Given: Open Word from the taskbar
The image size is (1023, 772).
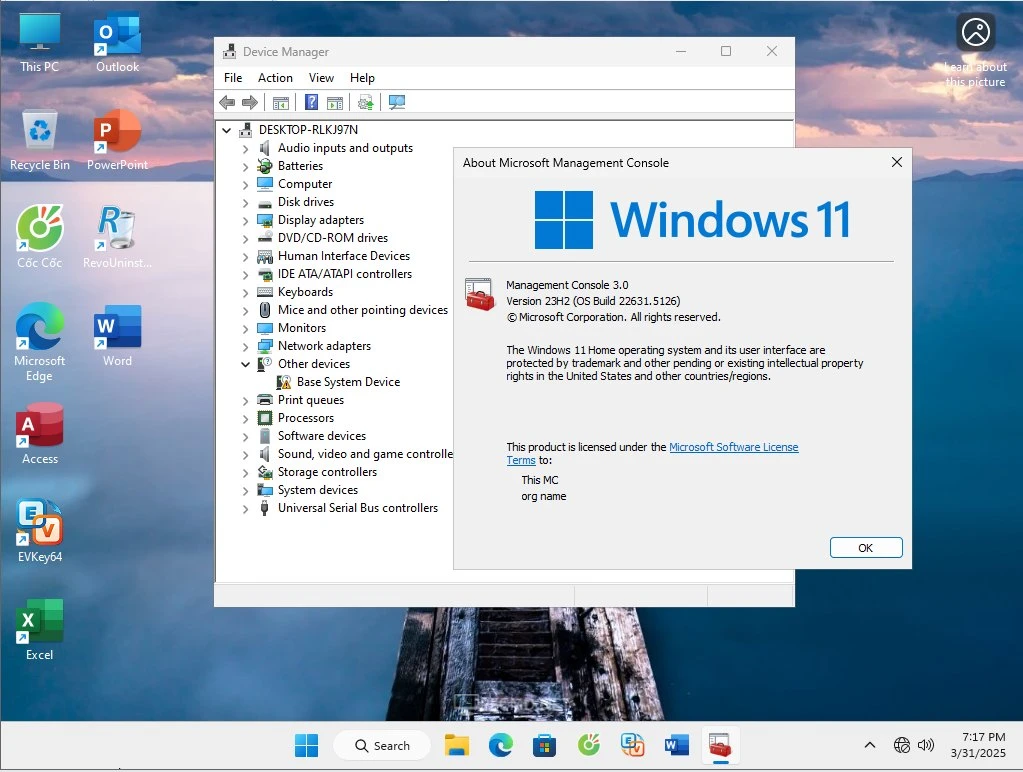Looking at the screenshot, I should point(677,745).
